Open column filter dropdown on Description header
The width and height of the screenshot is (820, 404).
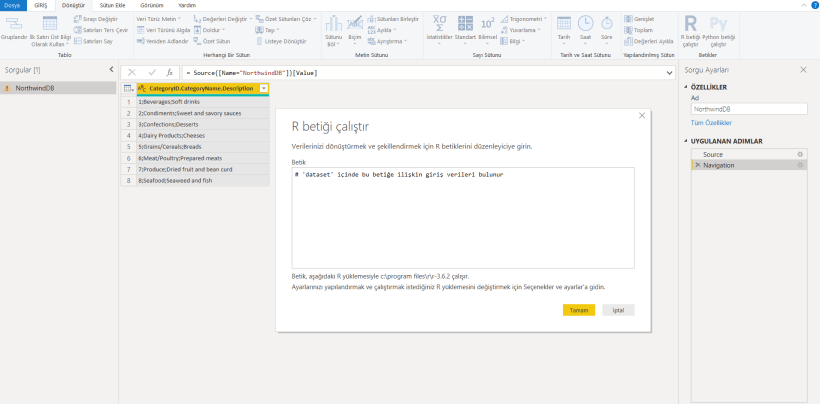[263, 89]
